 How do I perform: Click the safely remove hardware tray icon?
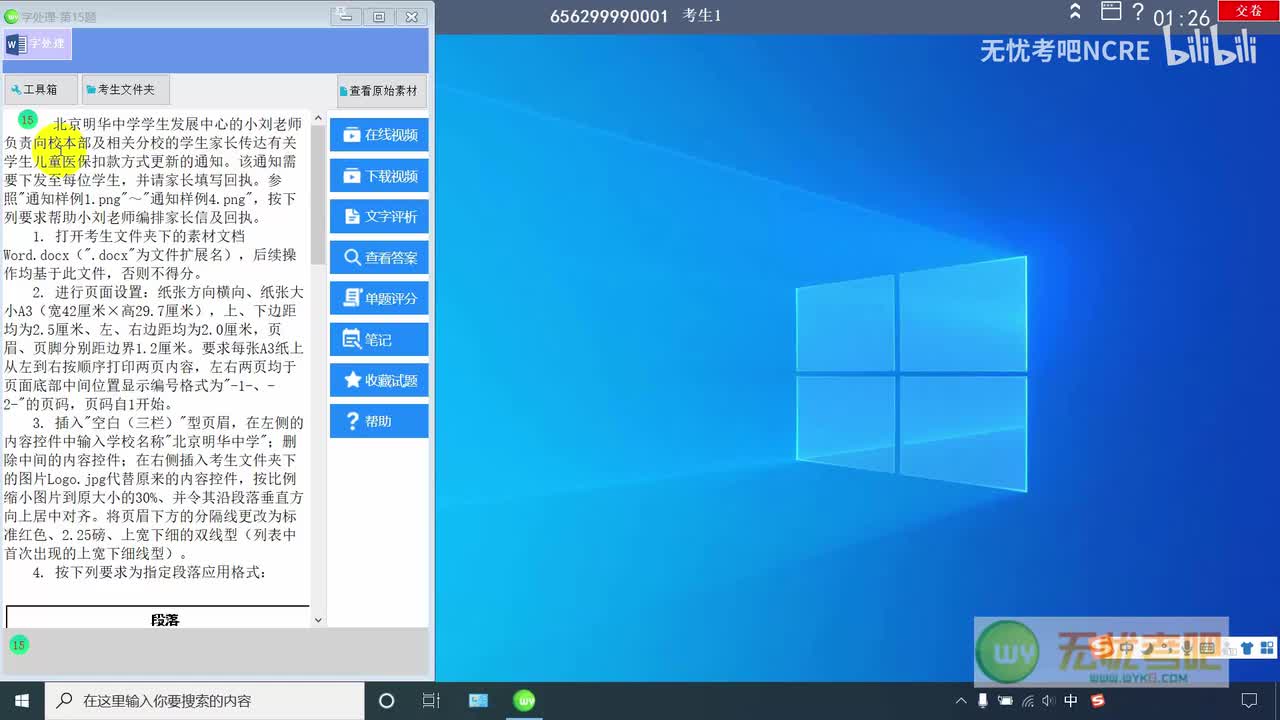983,701
